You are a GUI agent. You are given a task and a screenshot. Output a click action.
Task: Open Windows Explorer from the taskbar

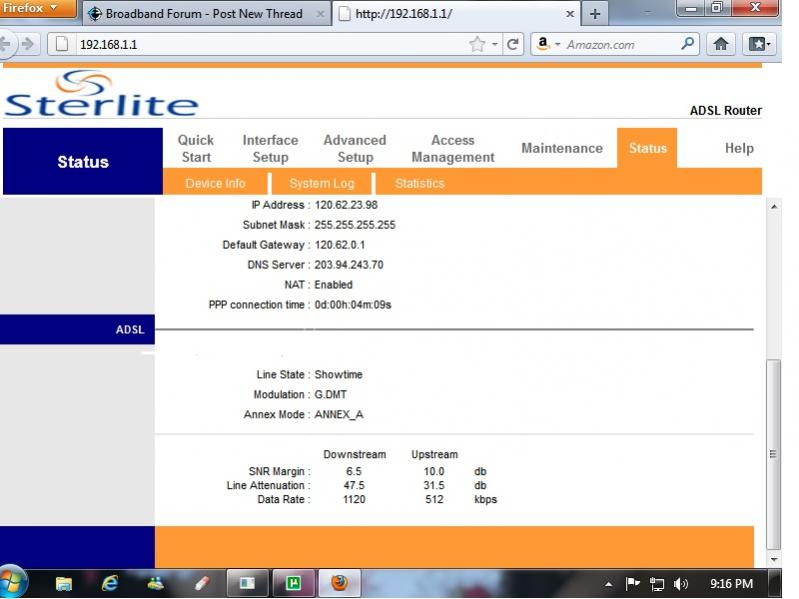(64, 583)
